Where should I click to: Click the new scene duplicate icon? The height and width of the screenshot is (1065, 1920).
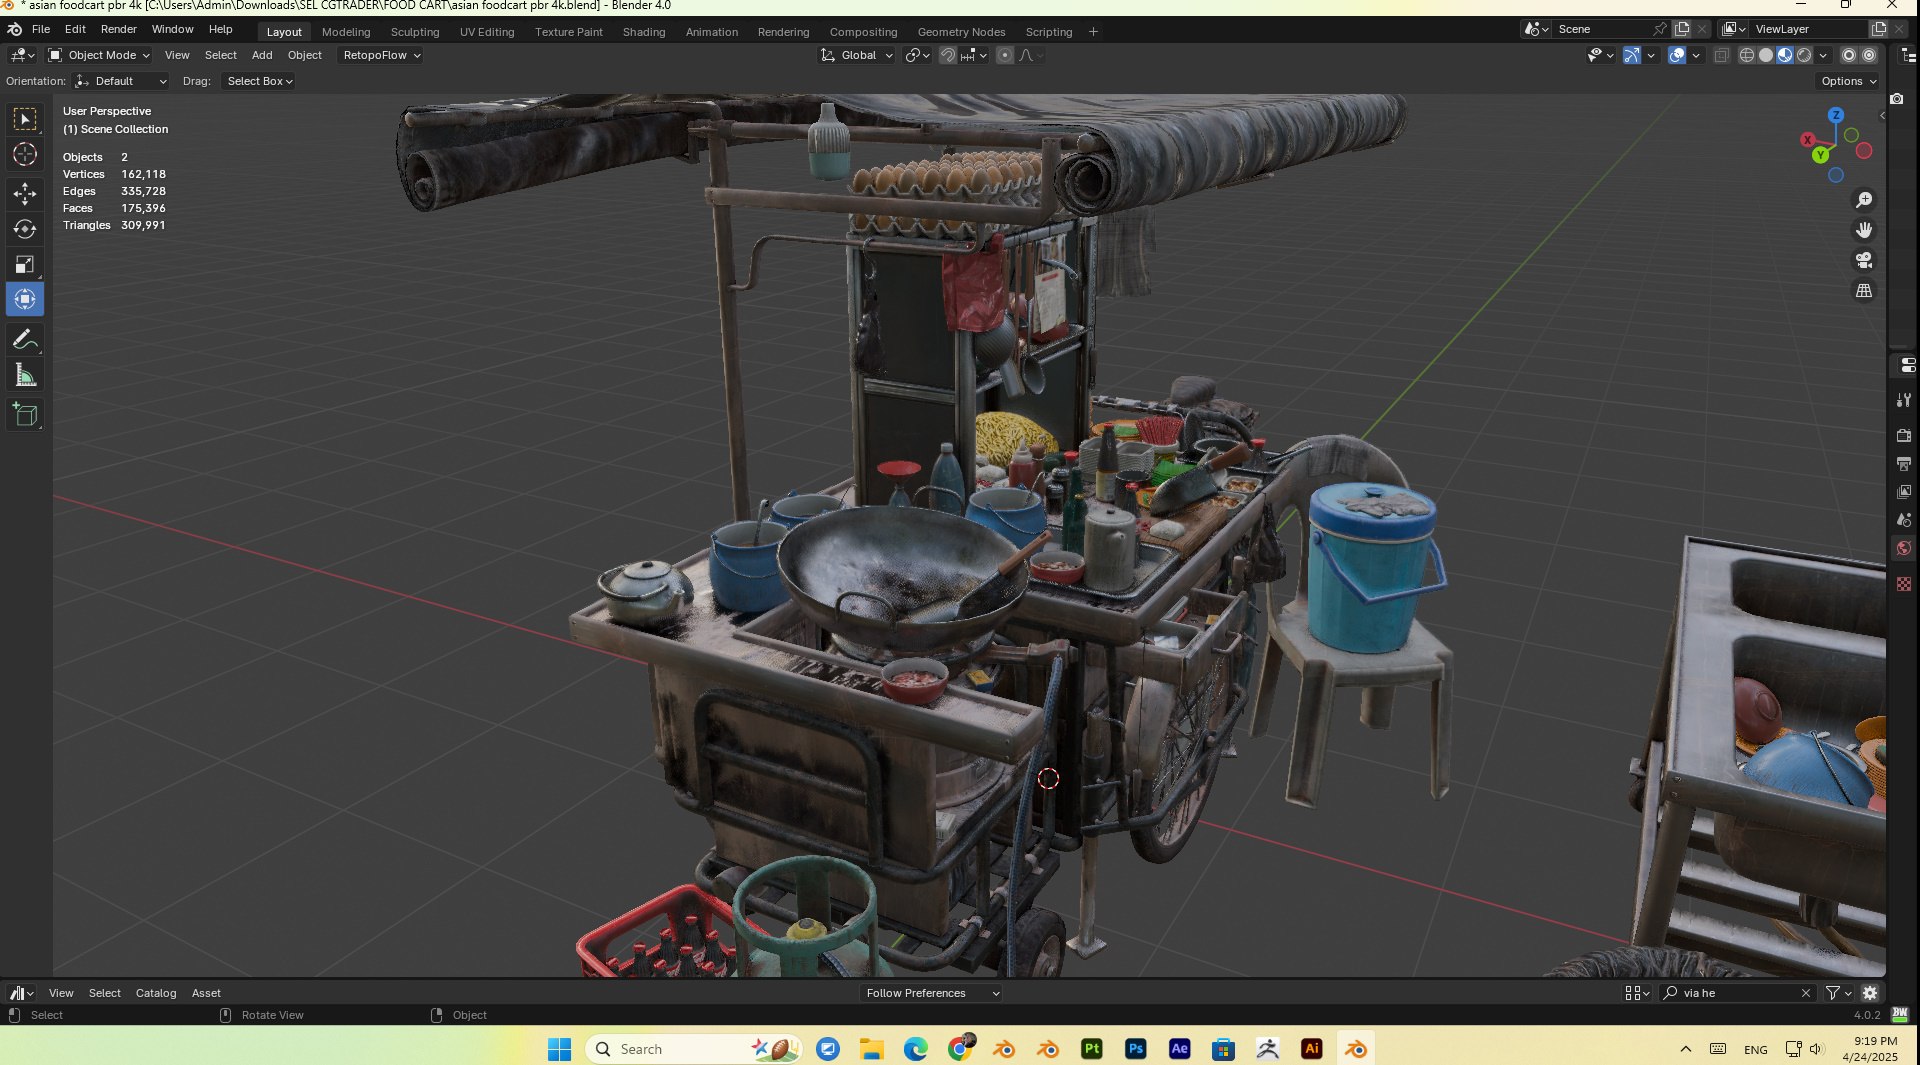tap(1682, 29)
